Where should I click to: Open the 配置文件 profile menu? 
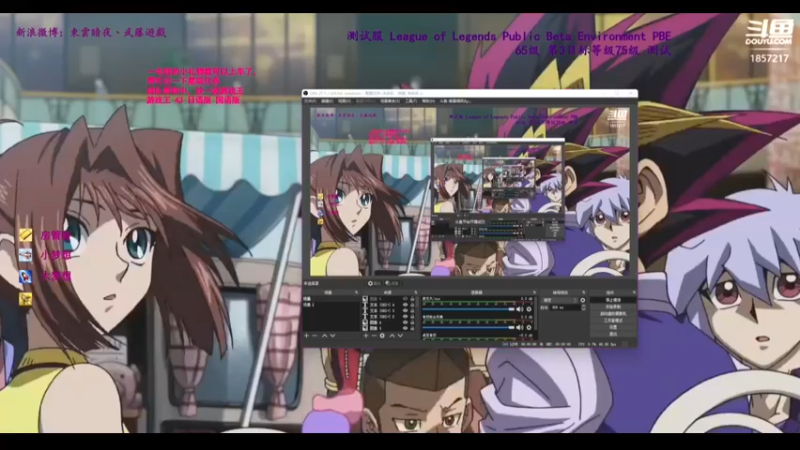(x=365, y=101)
